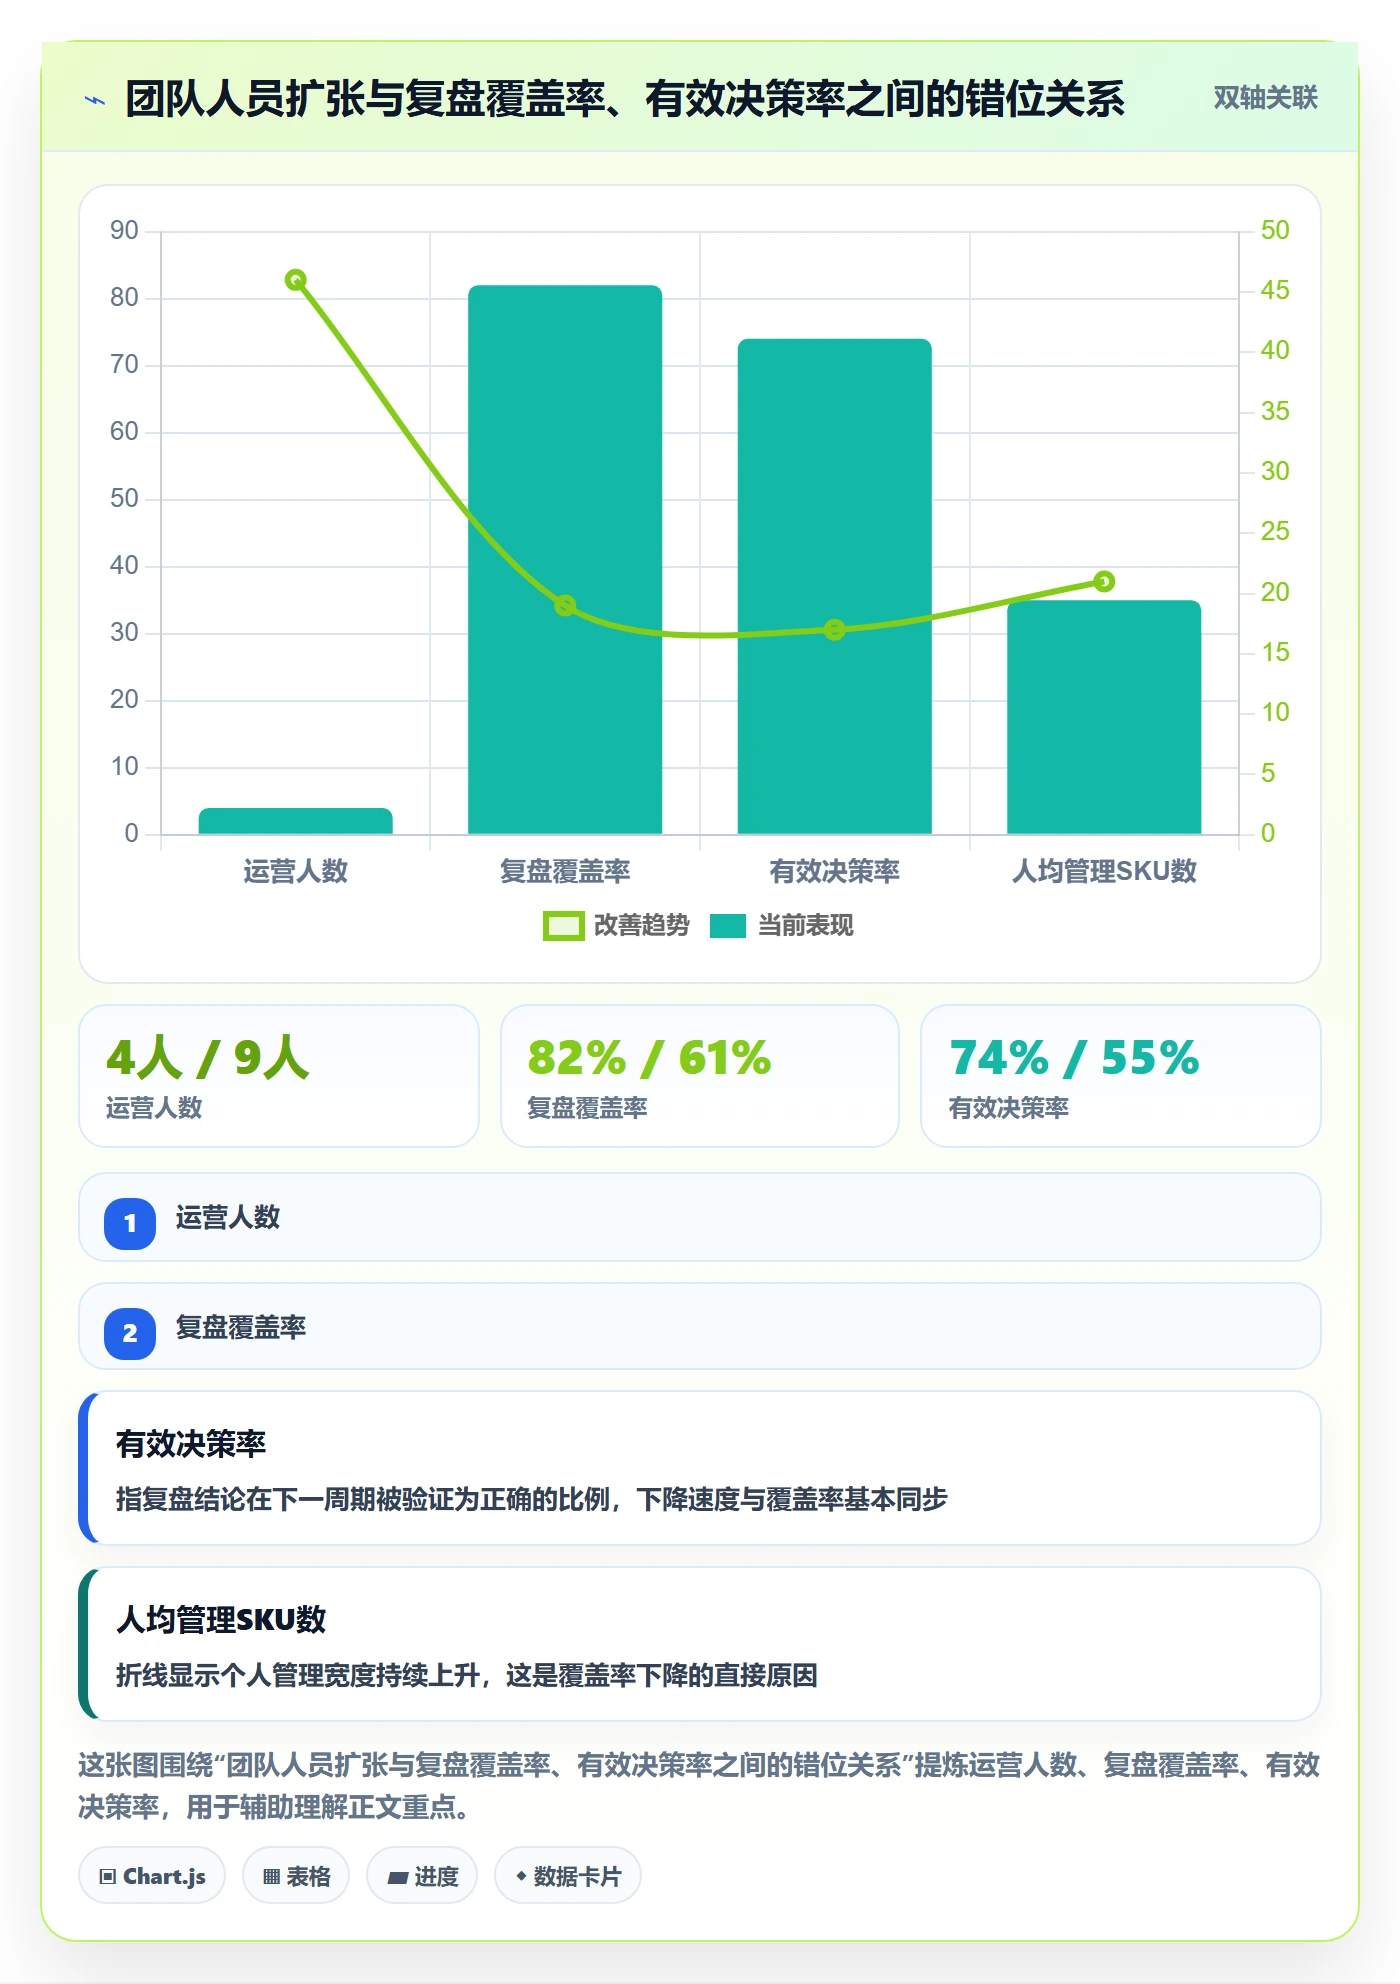Click the 有效决策率 description card heading
Image resolution: width=1400 pixels, height=1984 pixels.
point(191,1444)
